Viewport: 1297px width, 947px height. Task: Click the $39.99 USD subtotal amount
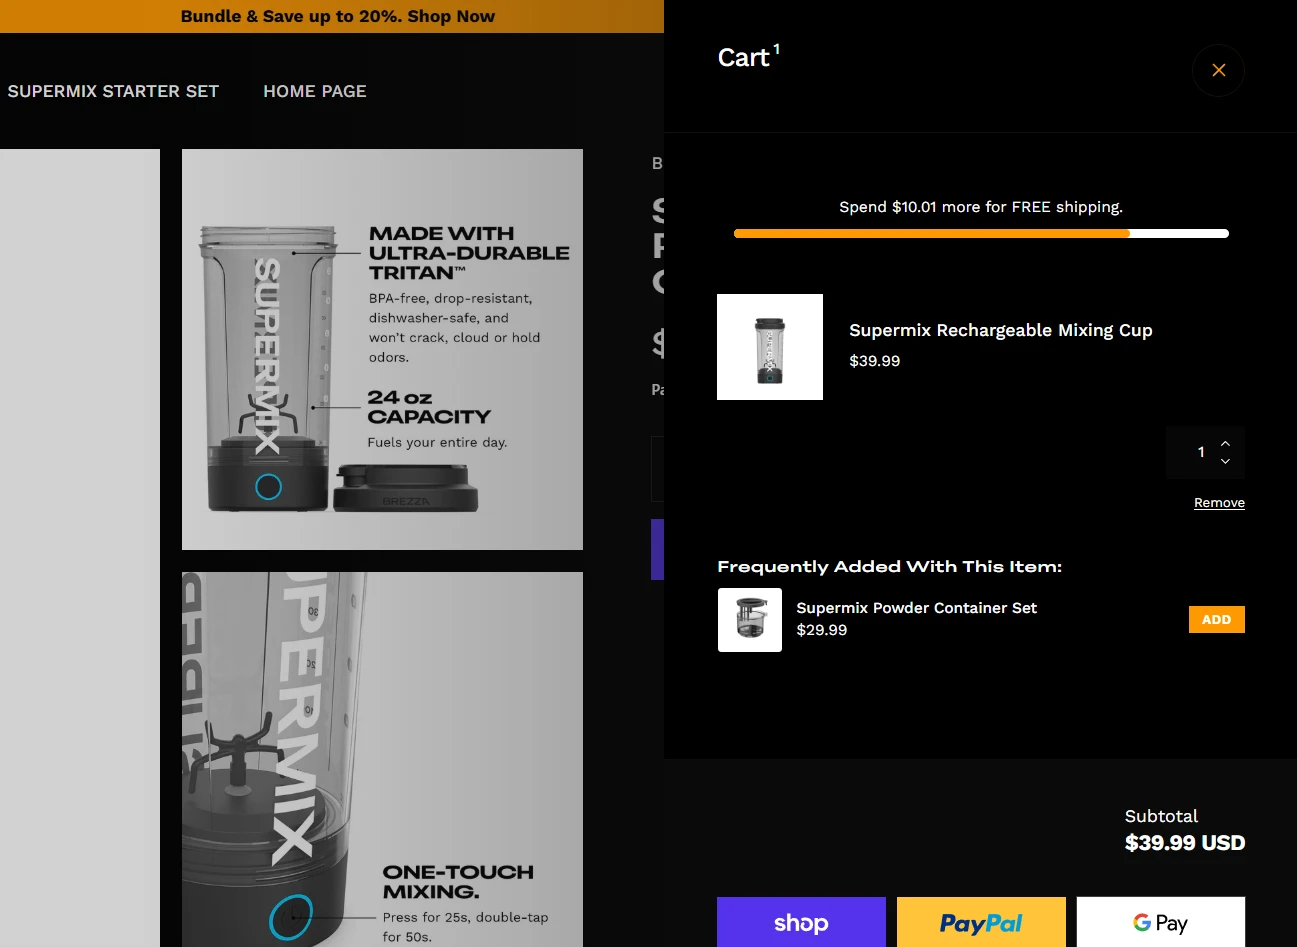pyautogui.click(x=1185, y=843)
